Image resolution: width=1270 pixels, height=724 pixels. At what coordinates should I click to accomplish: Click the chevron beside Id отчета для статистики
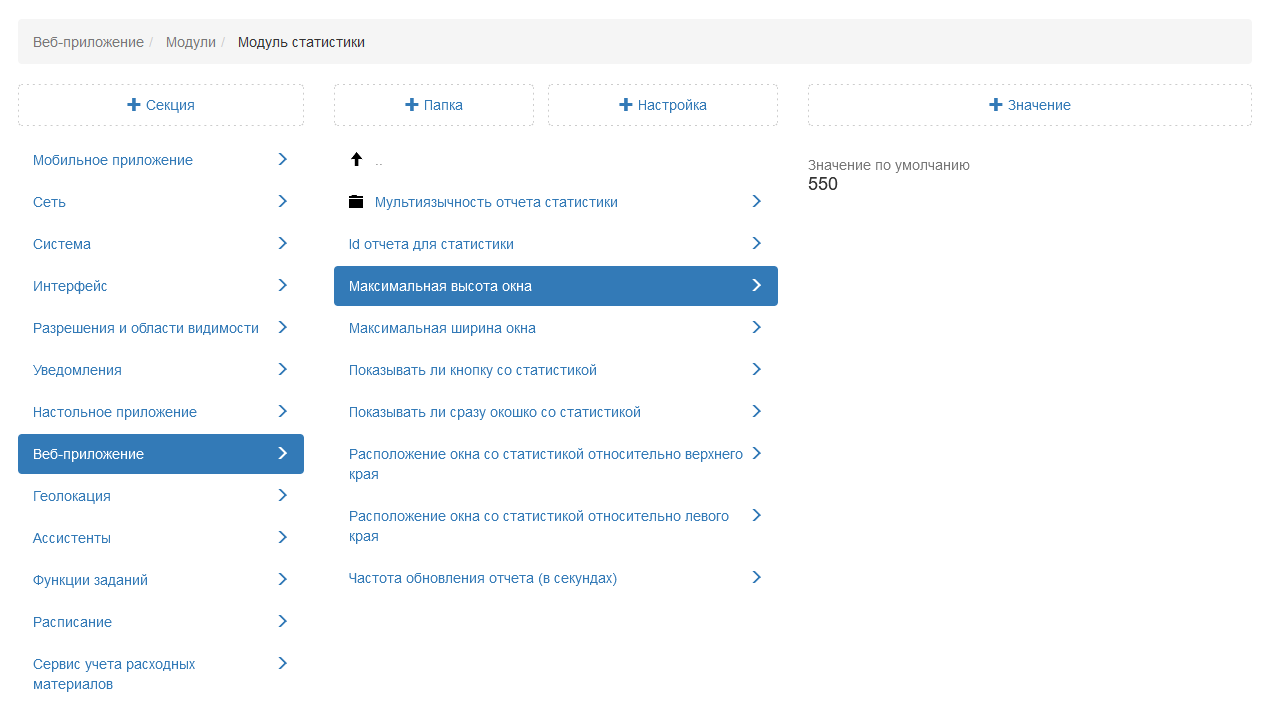pyautogui.click(x=756, y=244)
